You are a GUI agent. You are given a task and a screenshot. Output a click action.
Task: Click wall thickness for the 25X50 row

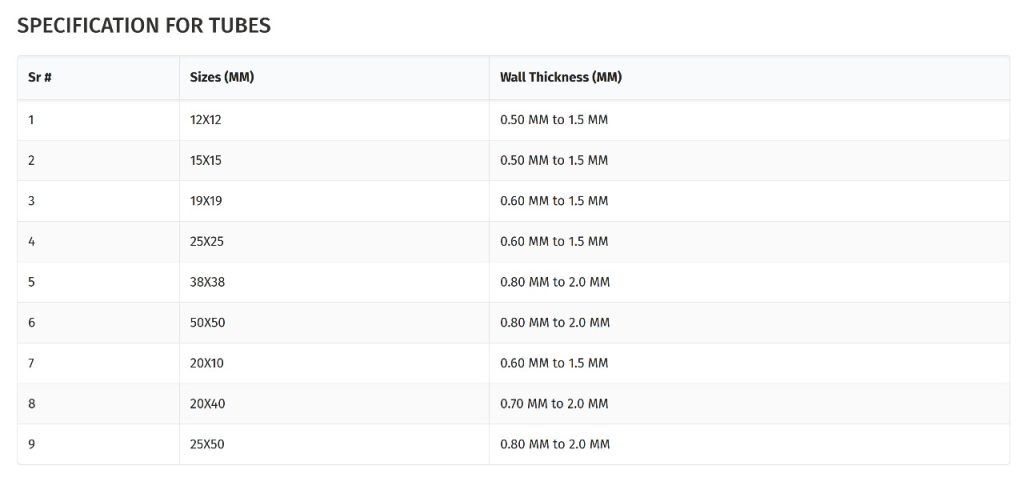coord(554,444)
